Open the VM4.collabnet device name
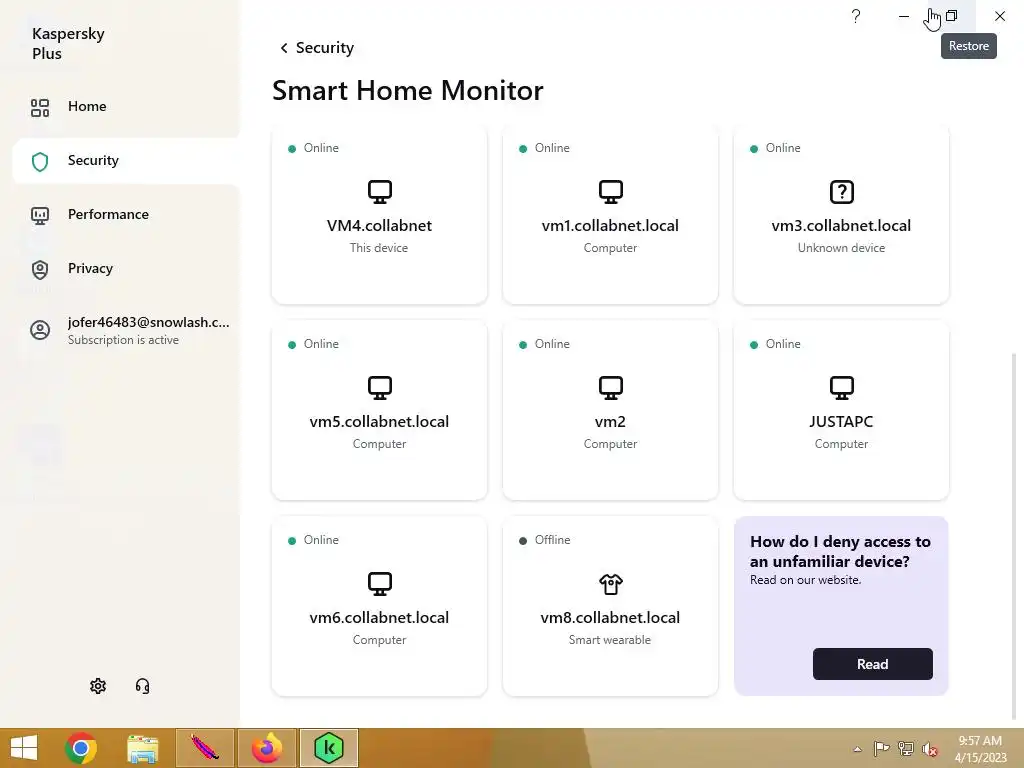This screenshot has height=768, width=1024. (379, 225)
